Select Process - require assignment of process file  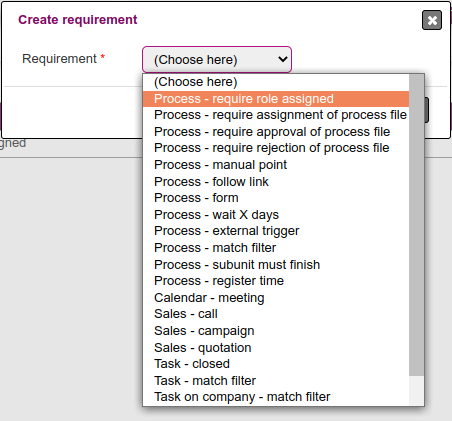coord(276,115)
